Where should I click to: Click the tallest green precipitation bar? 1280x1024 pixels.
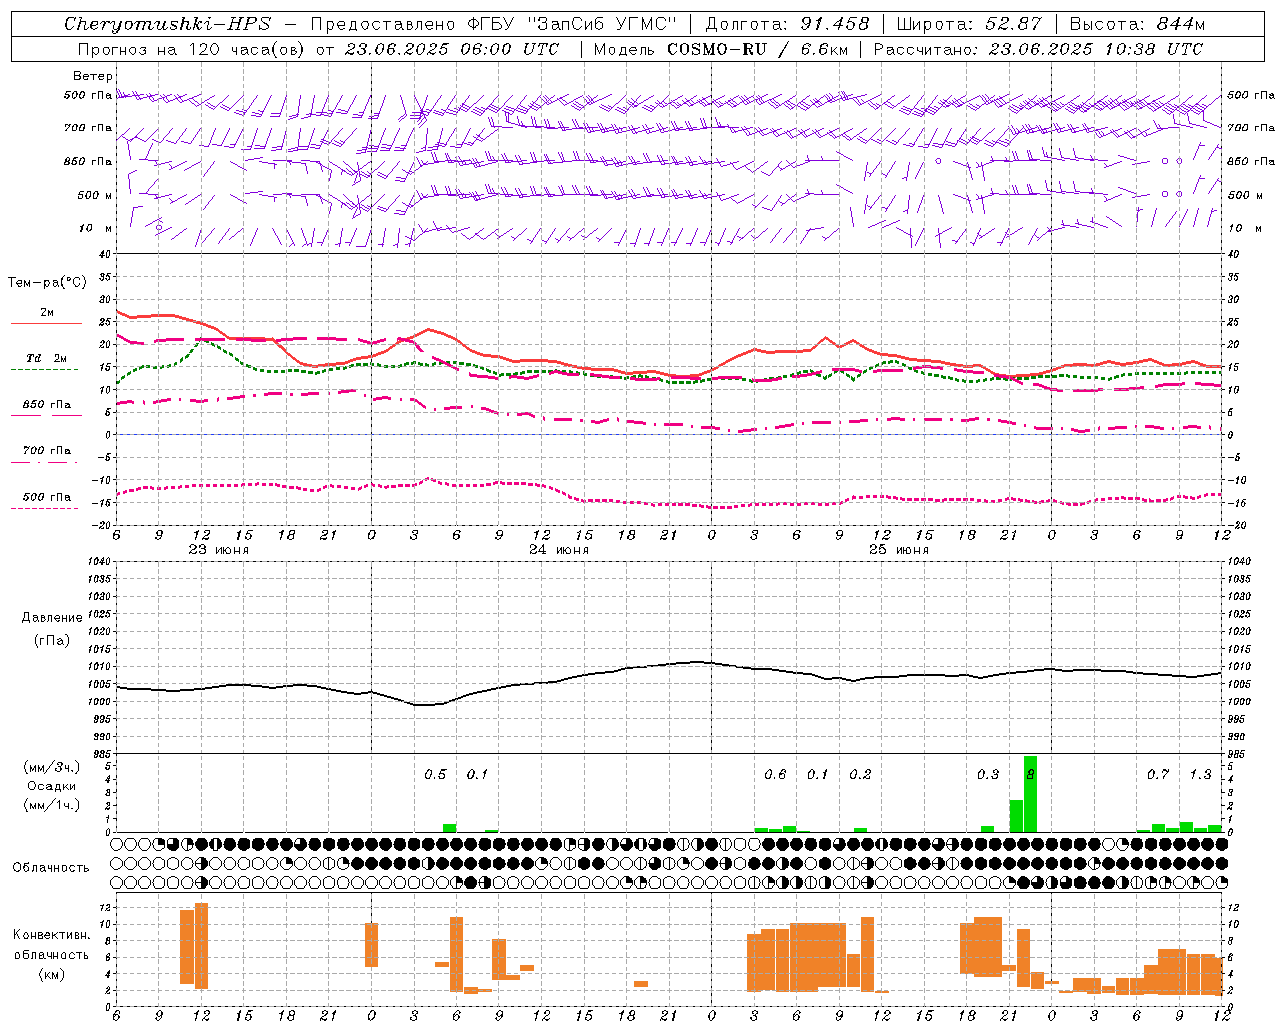pyautogui.click(x=1030, y=794)
